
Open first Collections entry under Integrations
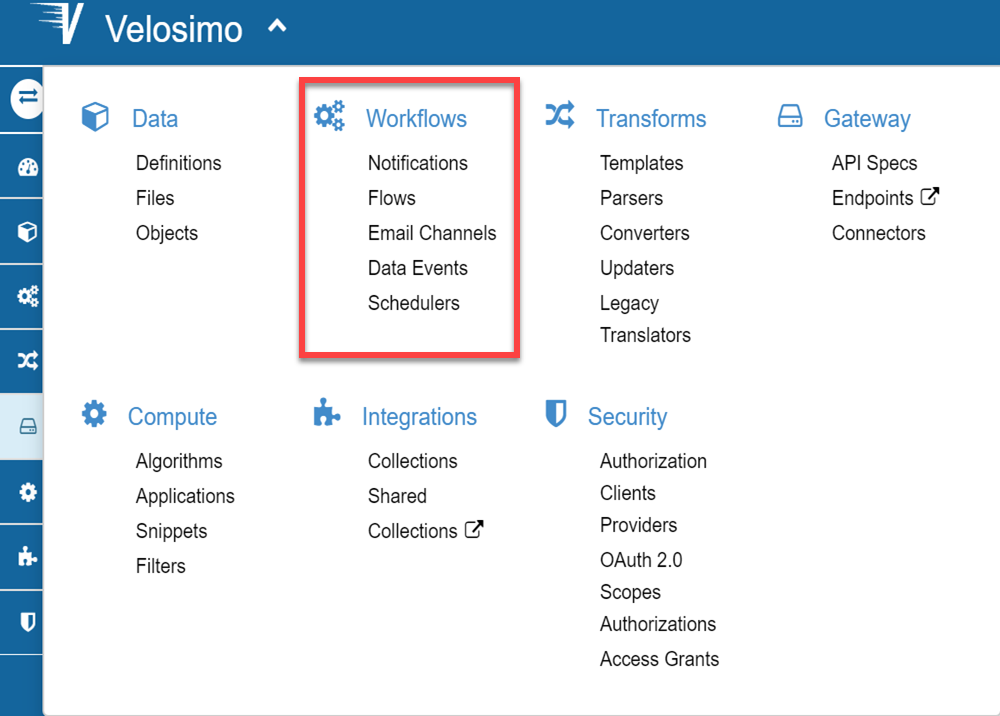pyautogui.click(x=413, y=462)
